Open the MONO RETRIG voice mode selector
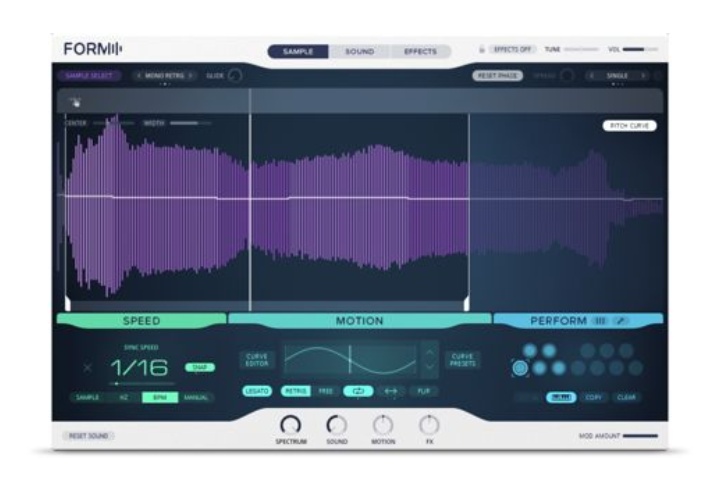719x500 pixels. [x=165, y=76]
